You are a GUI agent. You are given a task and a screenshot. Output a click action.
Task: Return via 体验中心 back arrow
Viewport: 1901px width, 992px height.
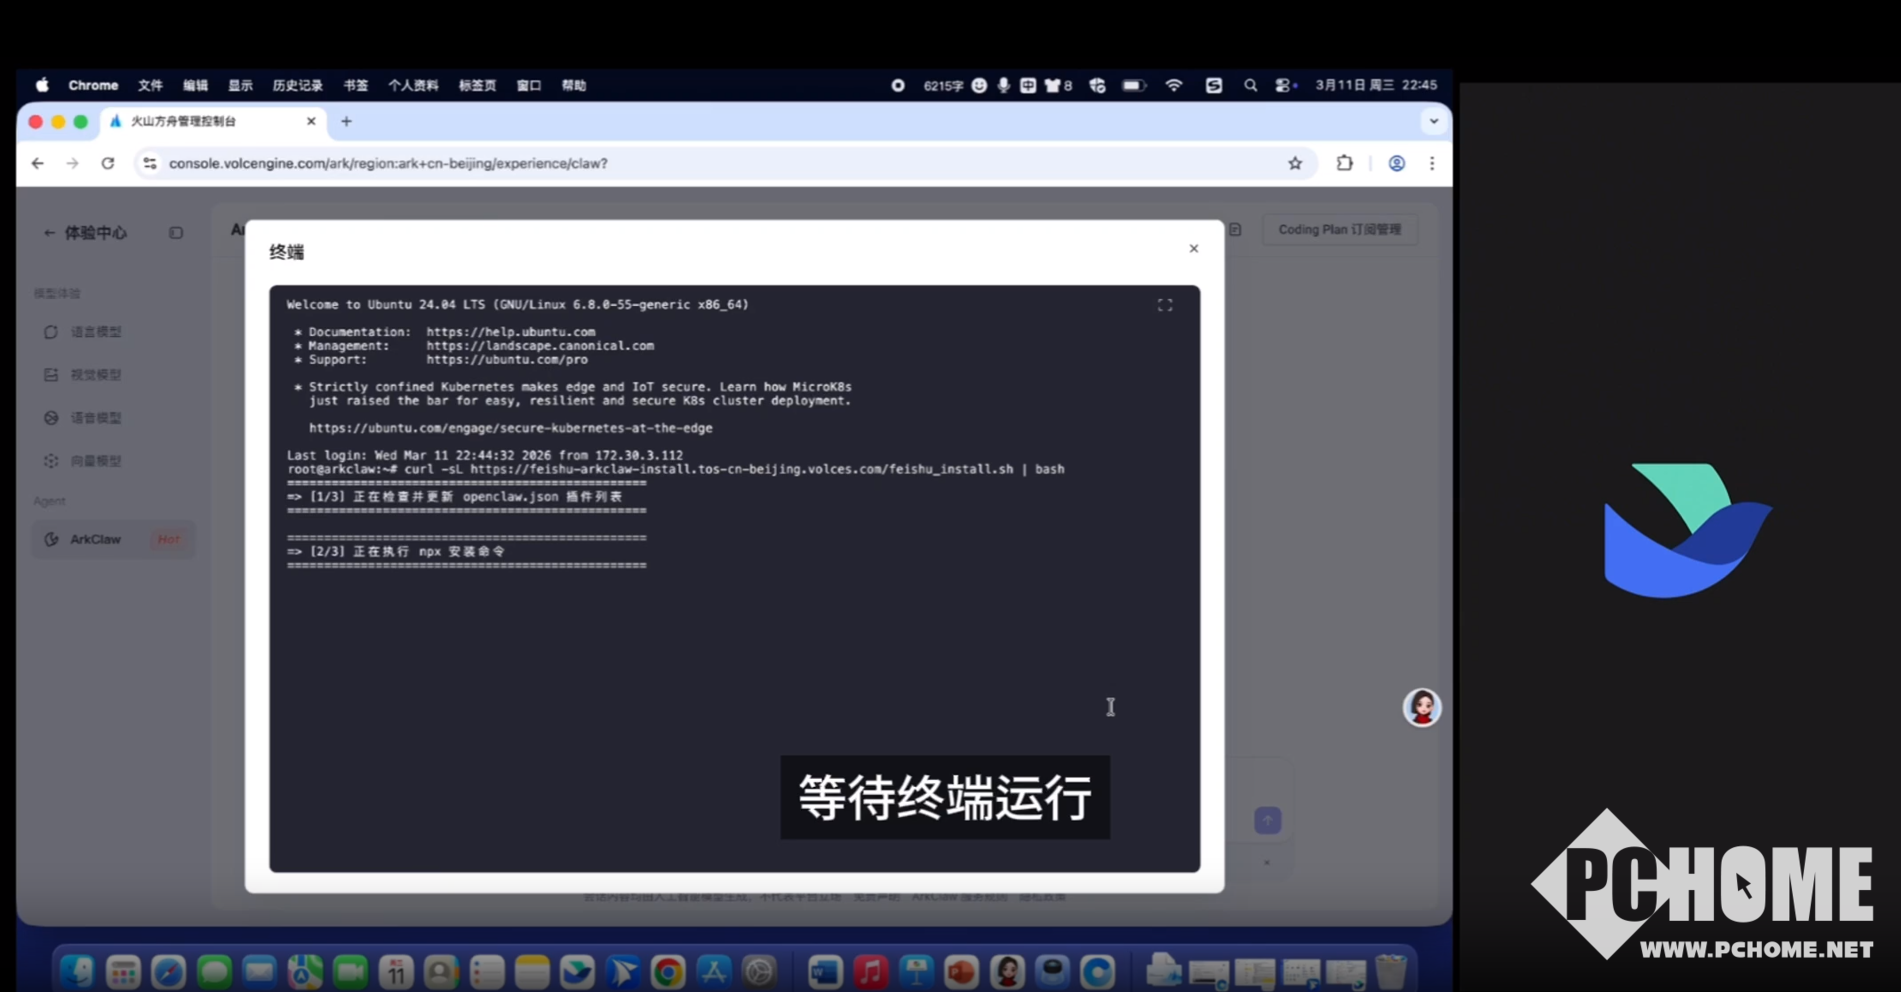click(48, 233)
